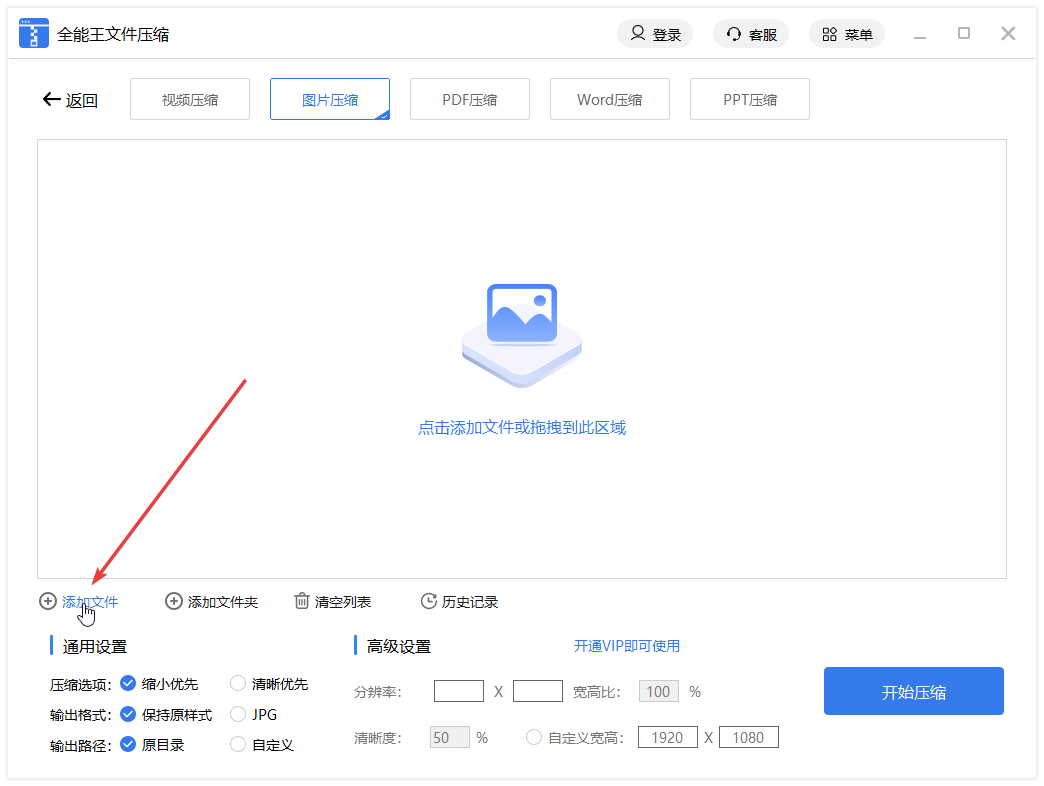Select 原目录 output path
The image size is (1044, 786).
[128, 745]
